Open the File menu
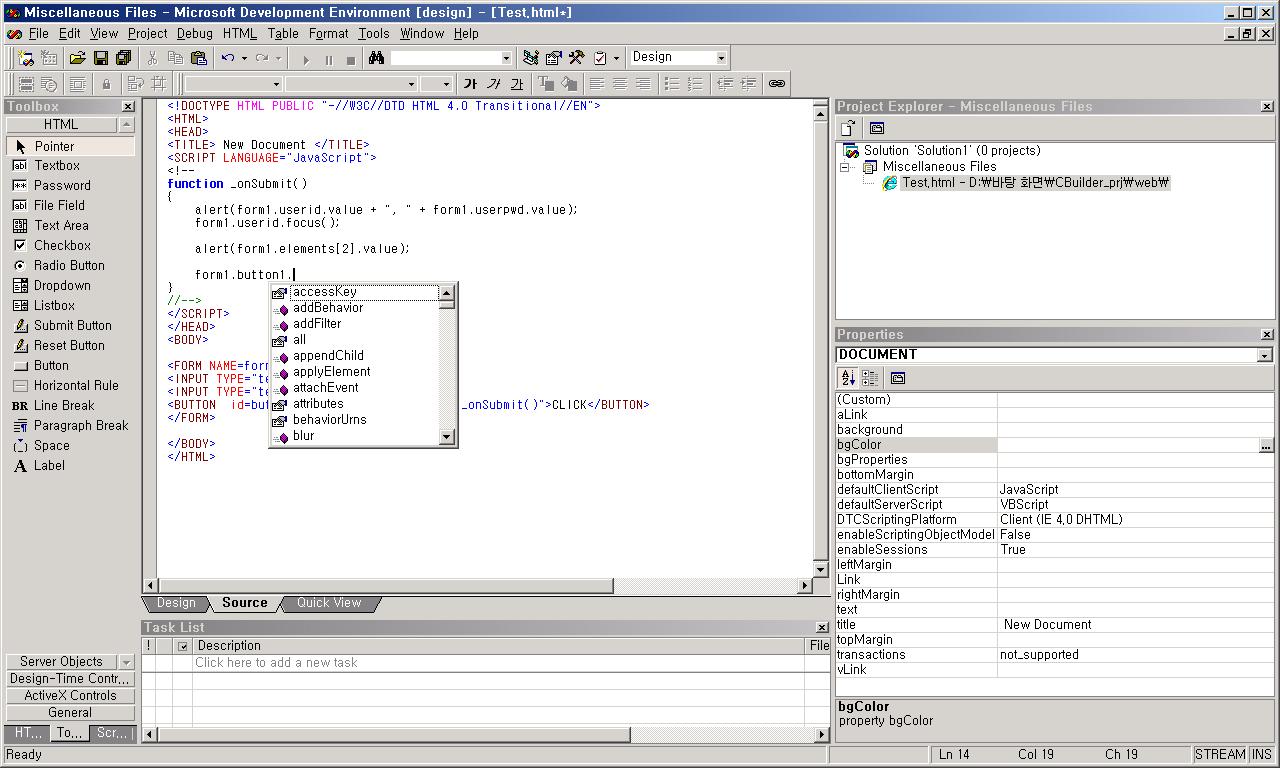Screen dimensions: 1280x768 click(38, 33)
